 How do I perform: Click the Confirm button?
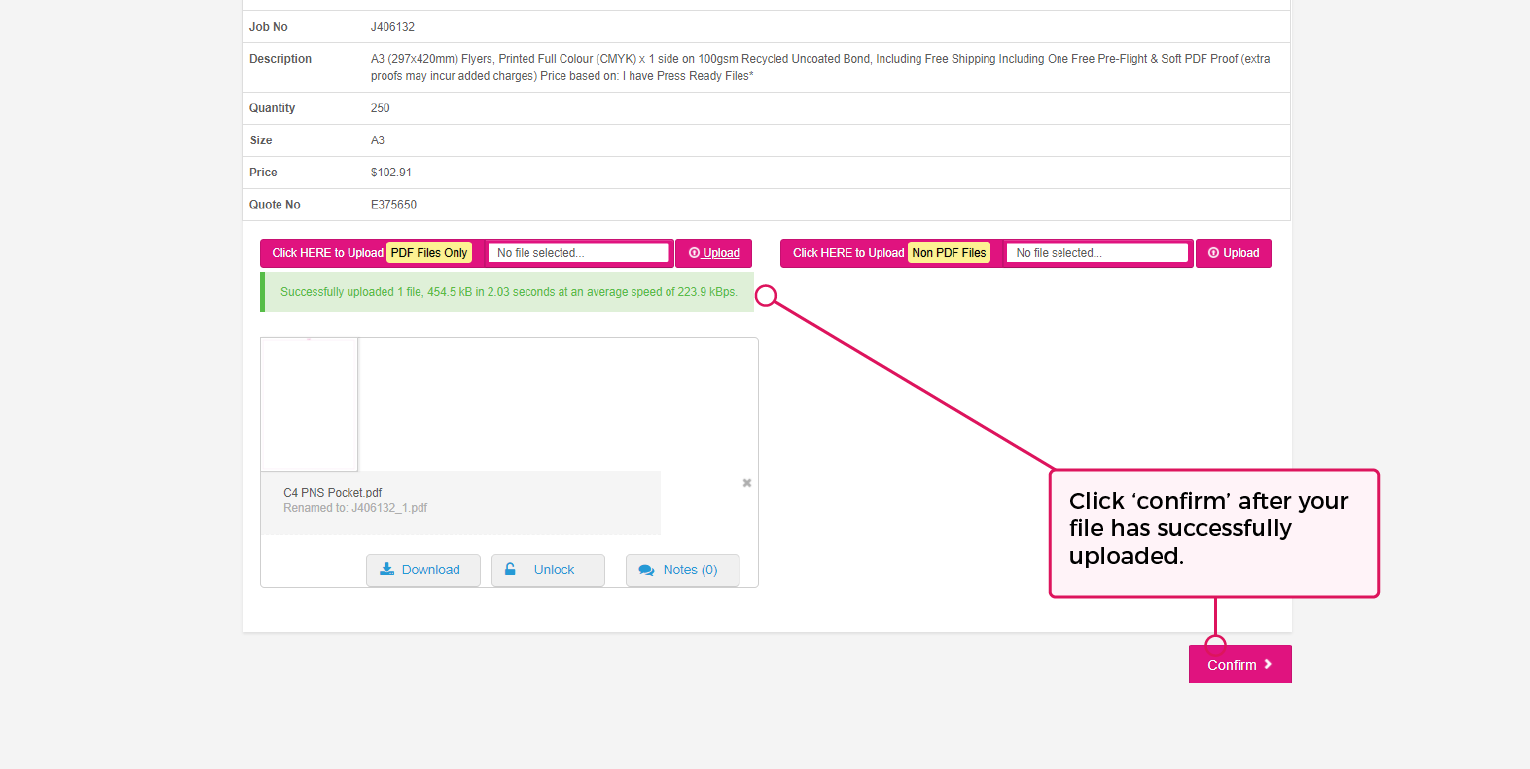click(1239, 665)
